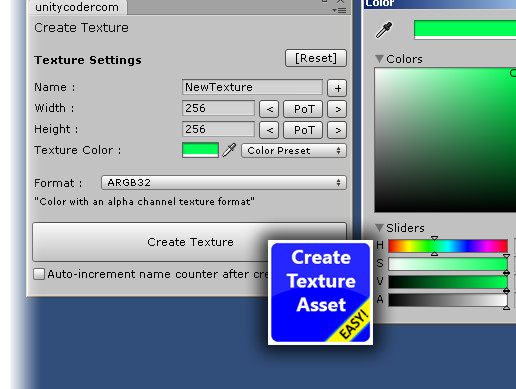Decrease Height with the left arrow button

(269, 130)
